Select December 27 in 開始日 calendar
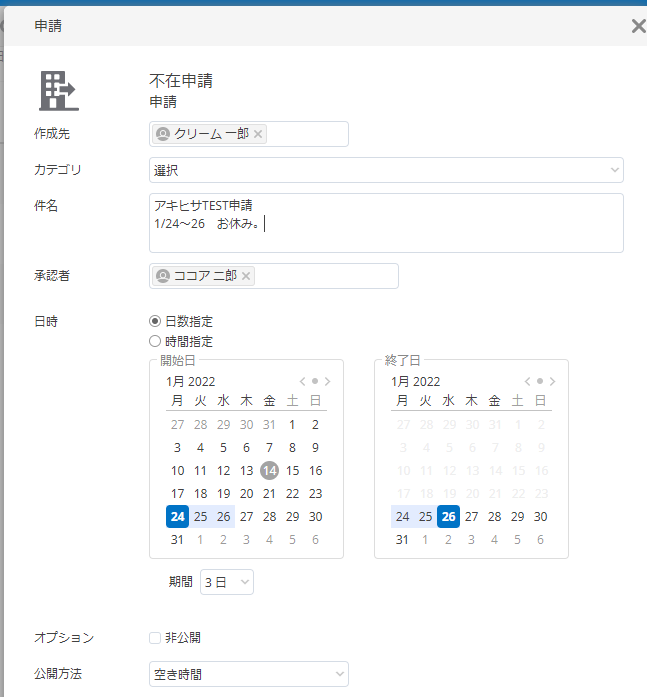647x697 pixels. tap(177, 425)
